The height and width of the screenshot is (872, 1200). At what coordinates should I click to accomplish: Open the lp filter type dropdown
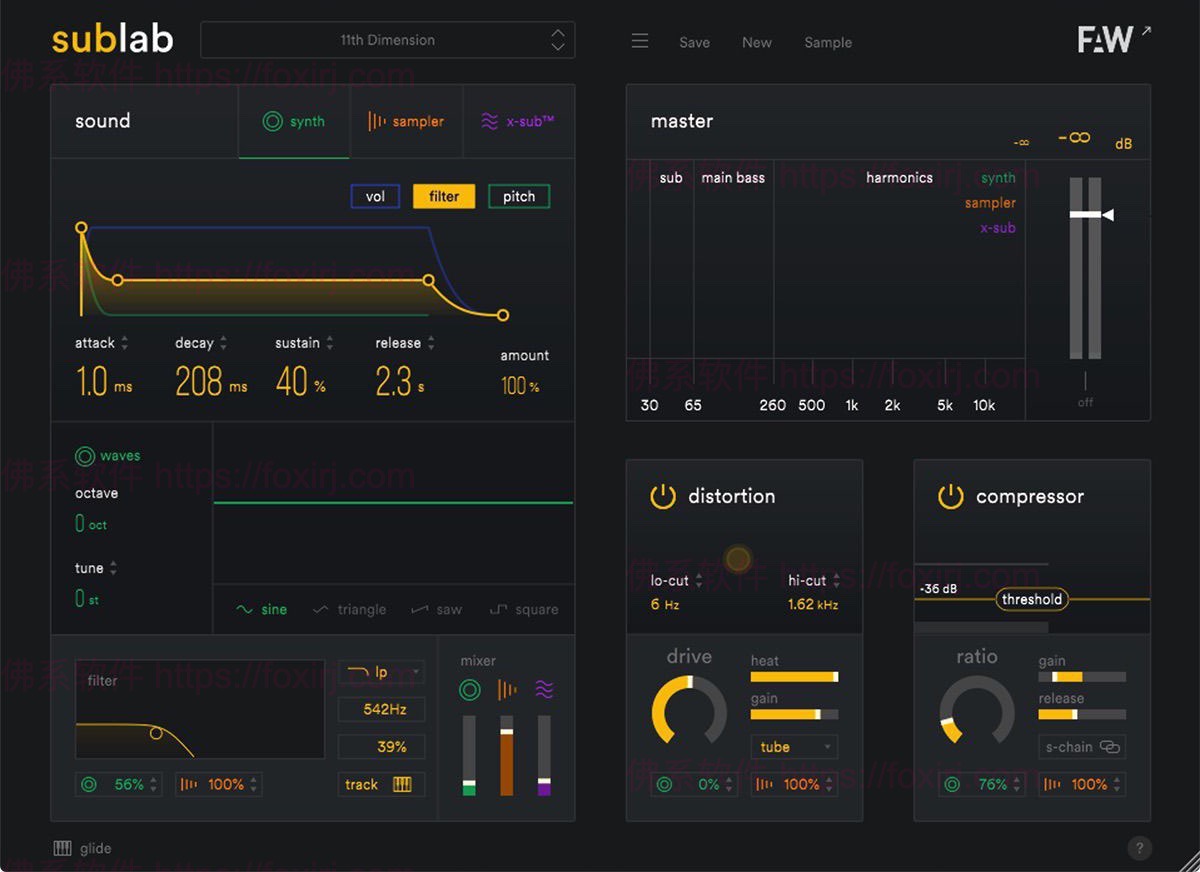click(380, 672)
